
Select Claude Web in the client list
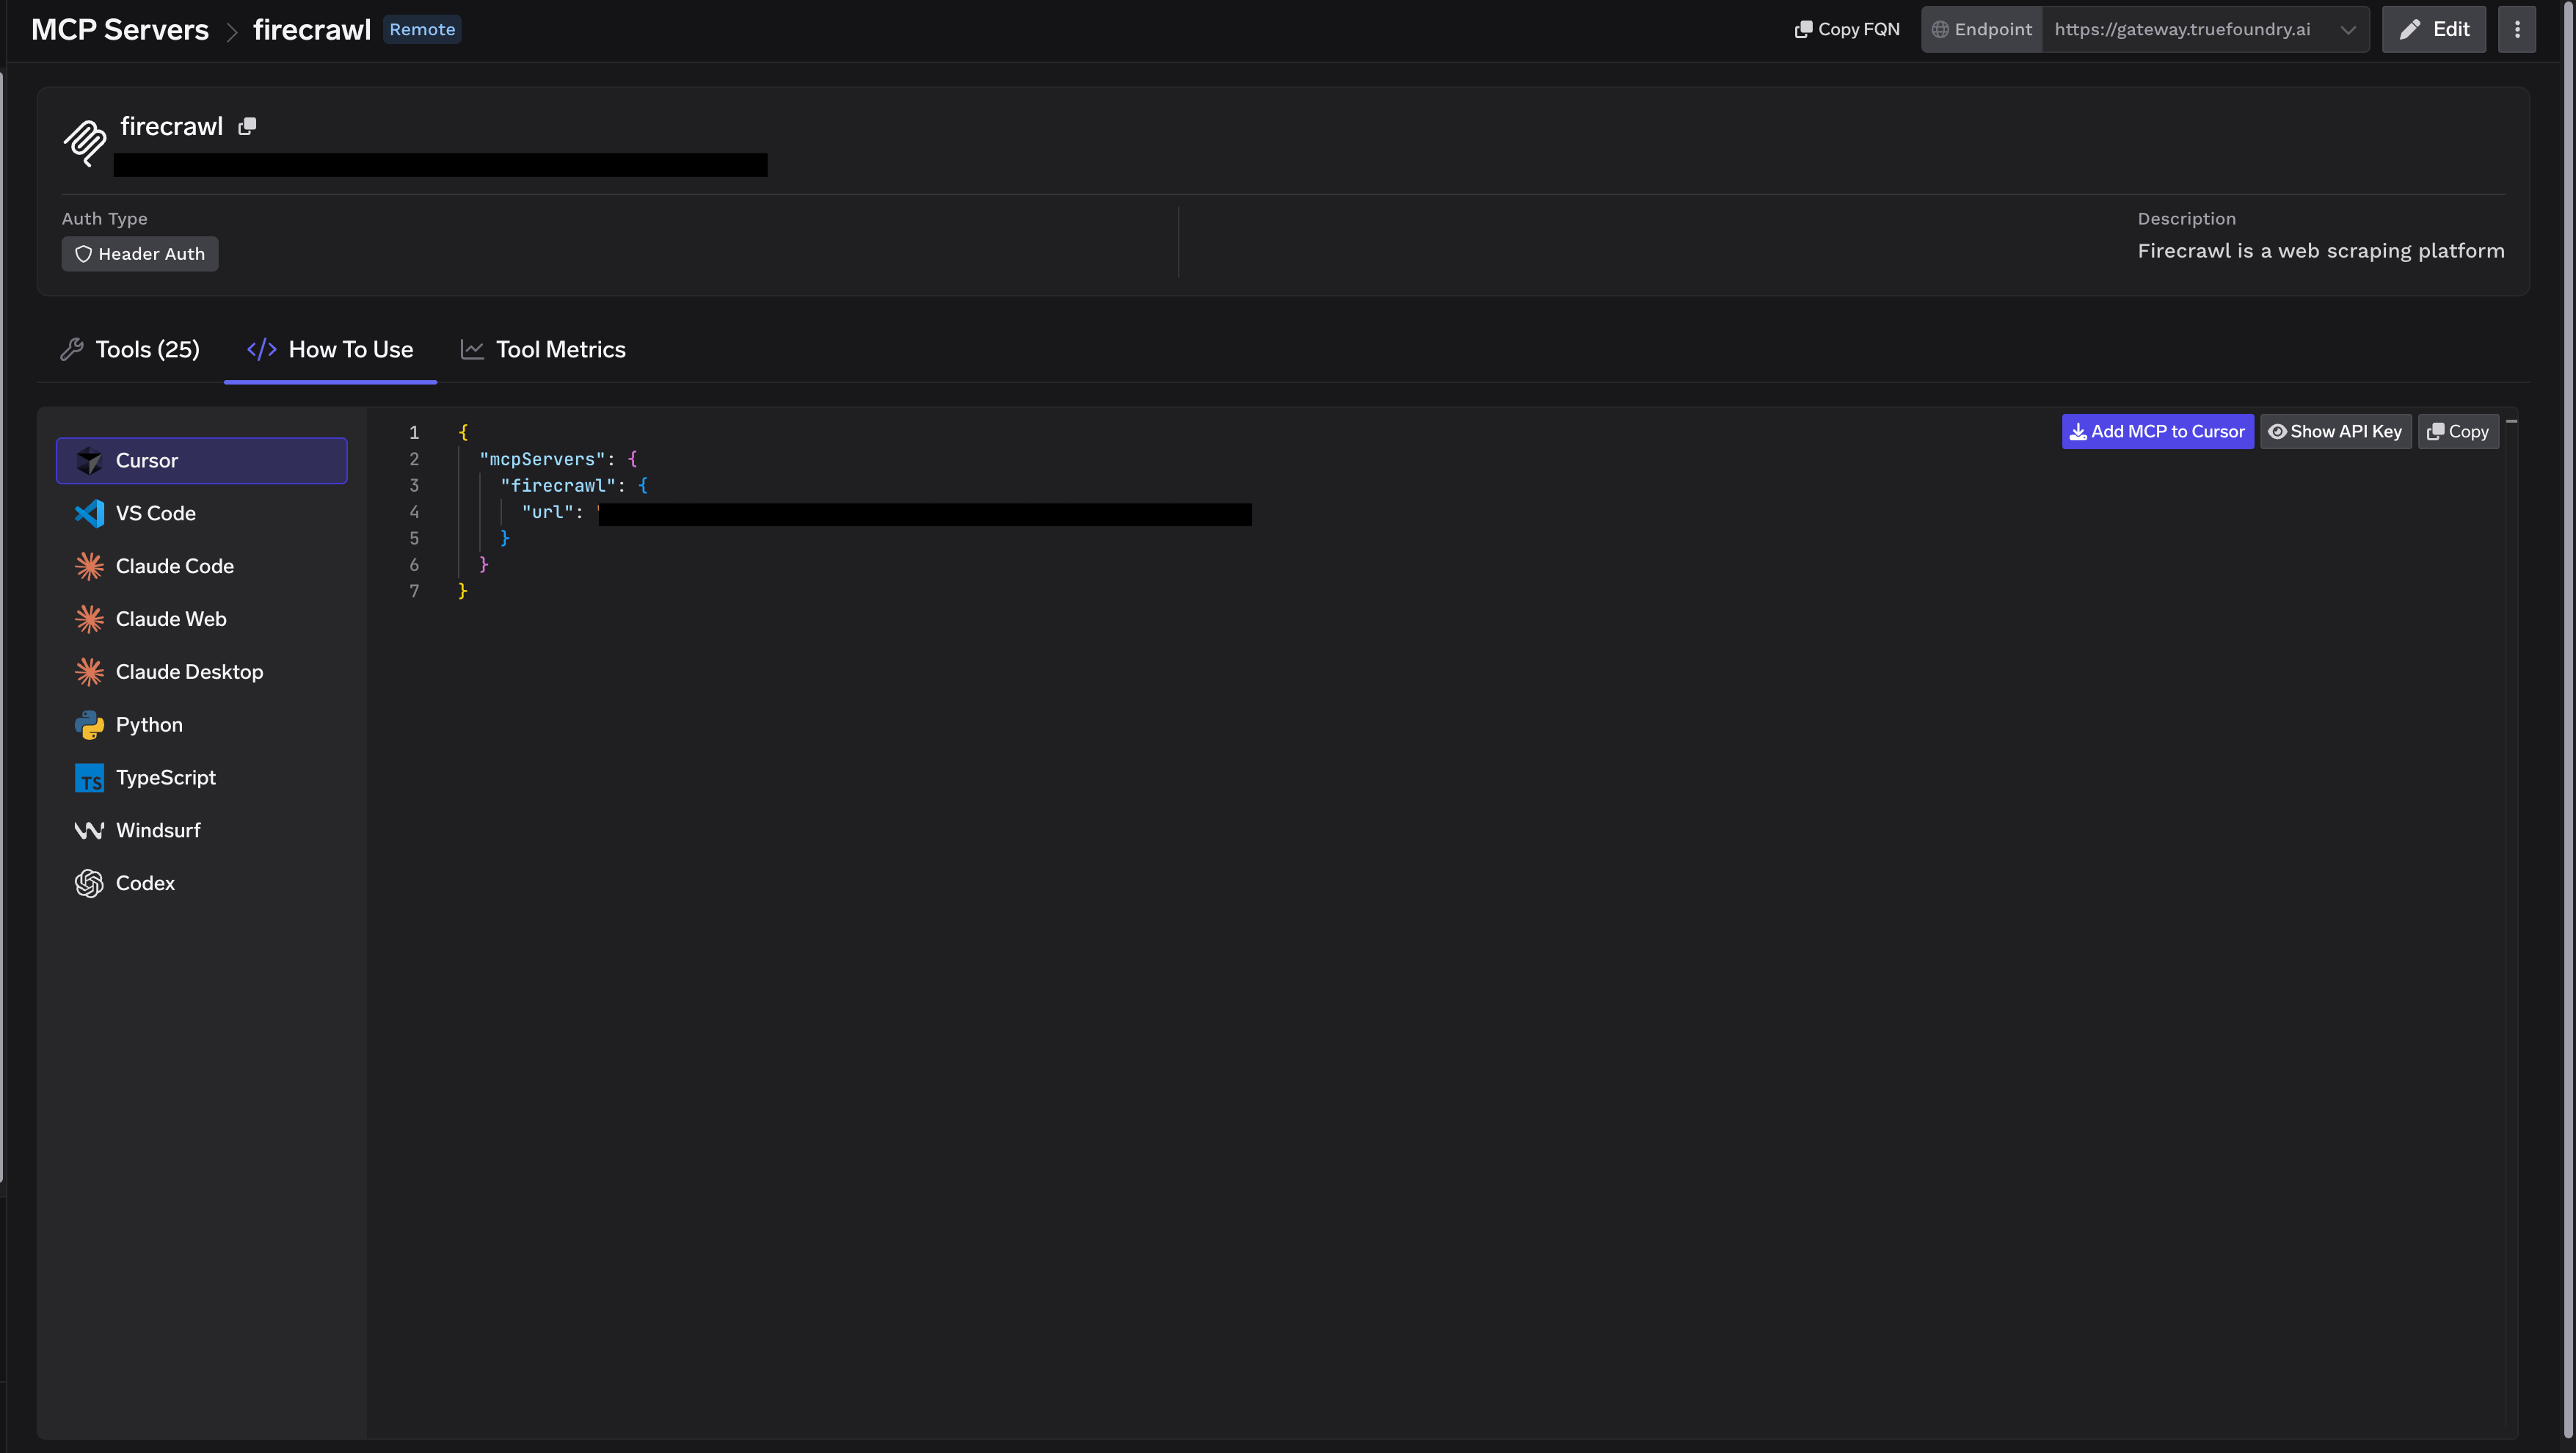tap(202, 619)
